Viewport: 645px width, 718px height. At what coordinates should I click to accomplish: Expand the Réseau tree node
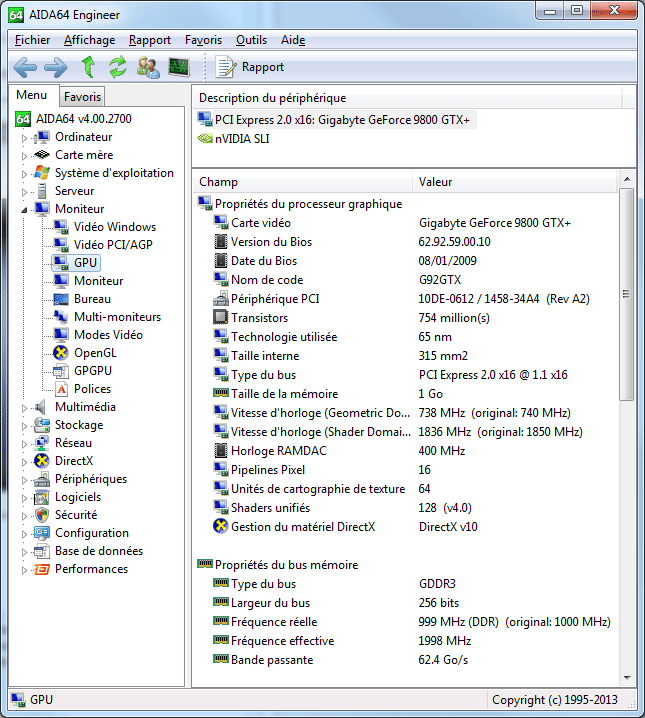coord(24,444)
